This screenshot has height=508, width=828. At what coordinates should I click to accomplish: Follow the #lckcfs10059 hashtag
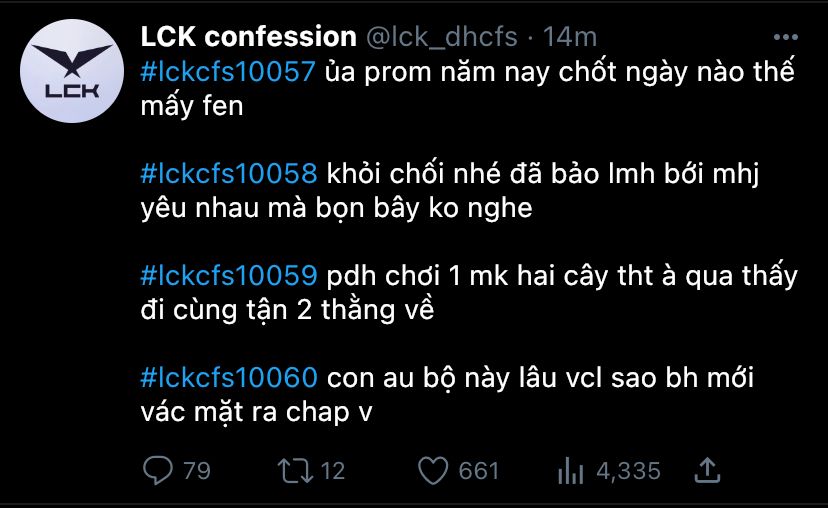tap(229, 275)
